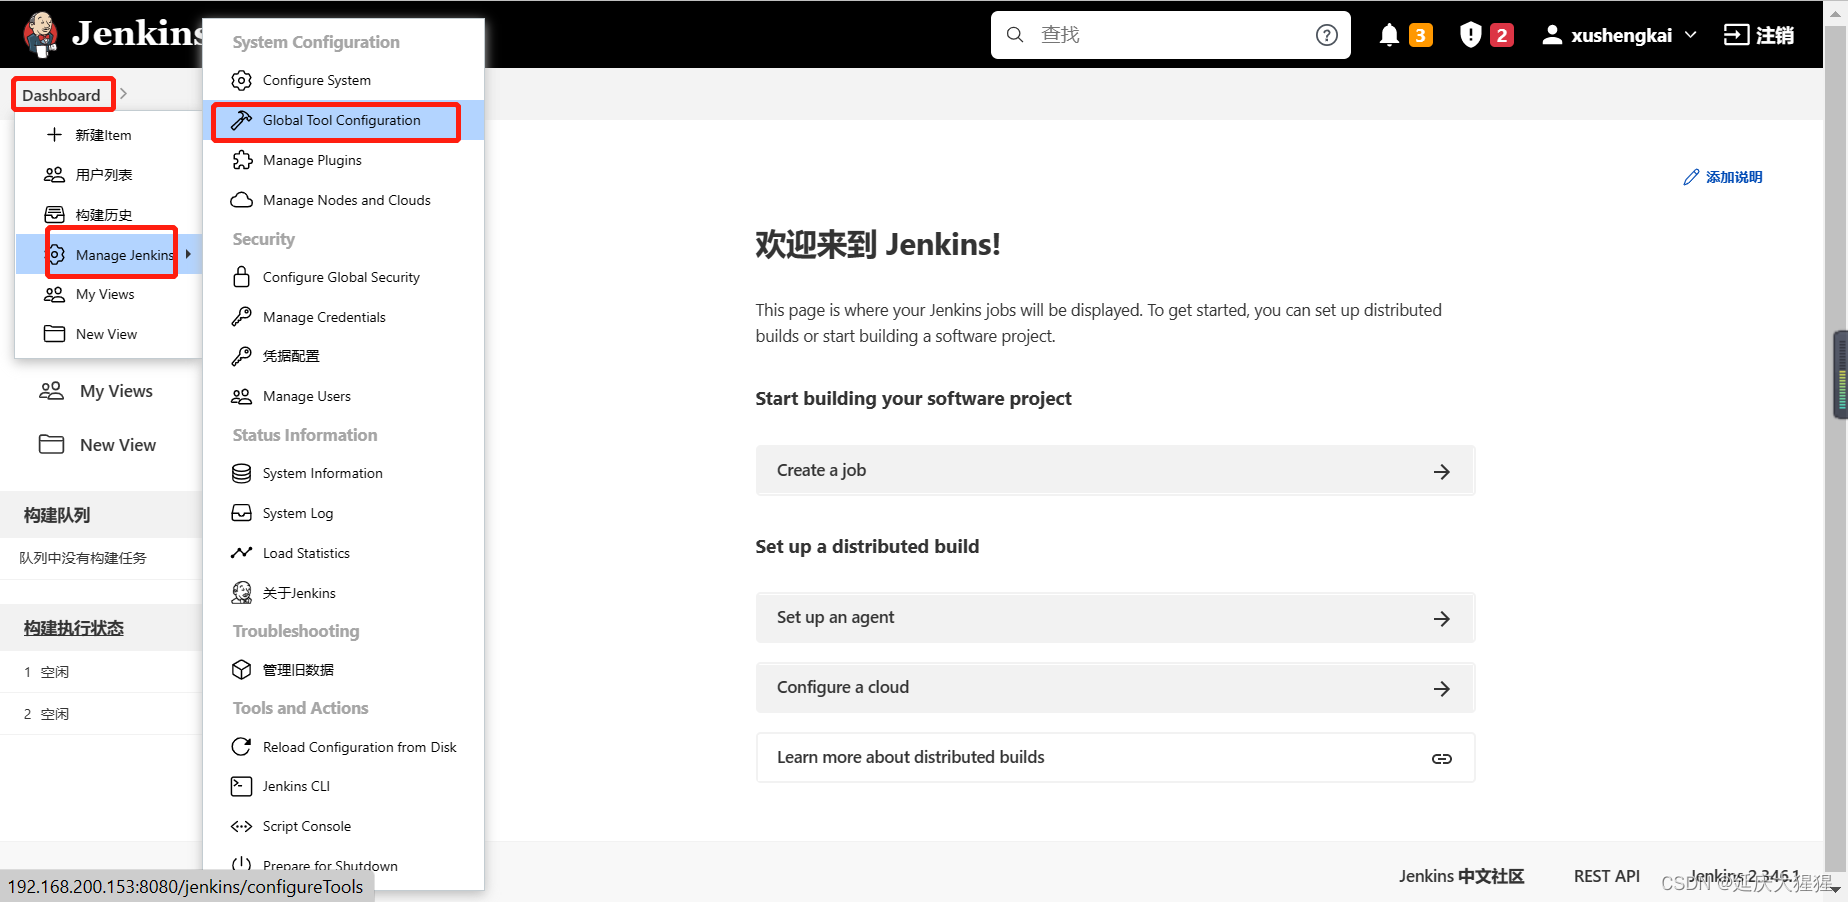Open Configure System menu entry

[x=343, y=80]
